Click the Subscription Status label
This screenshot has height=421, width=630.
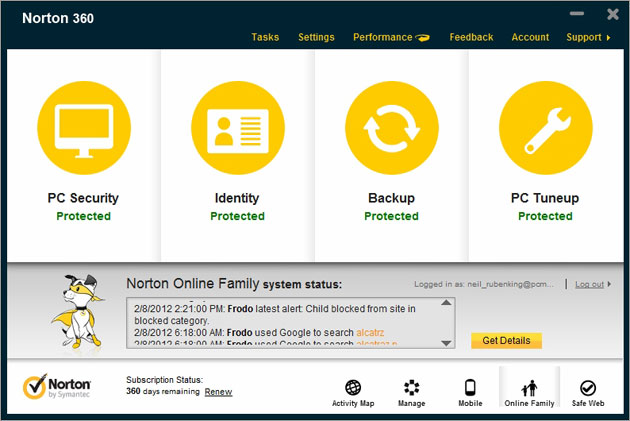[x=165, y=380]
